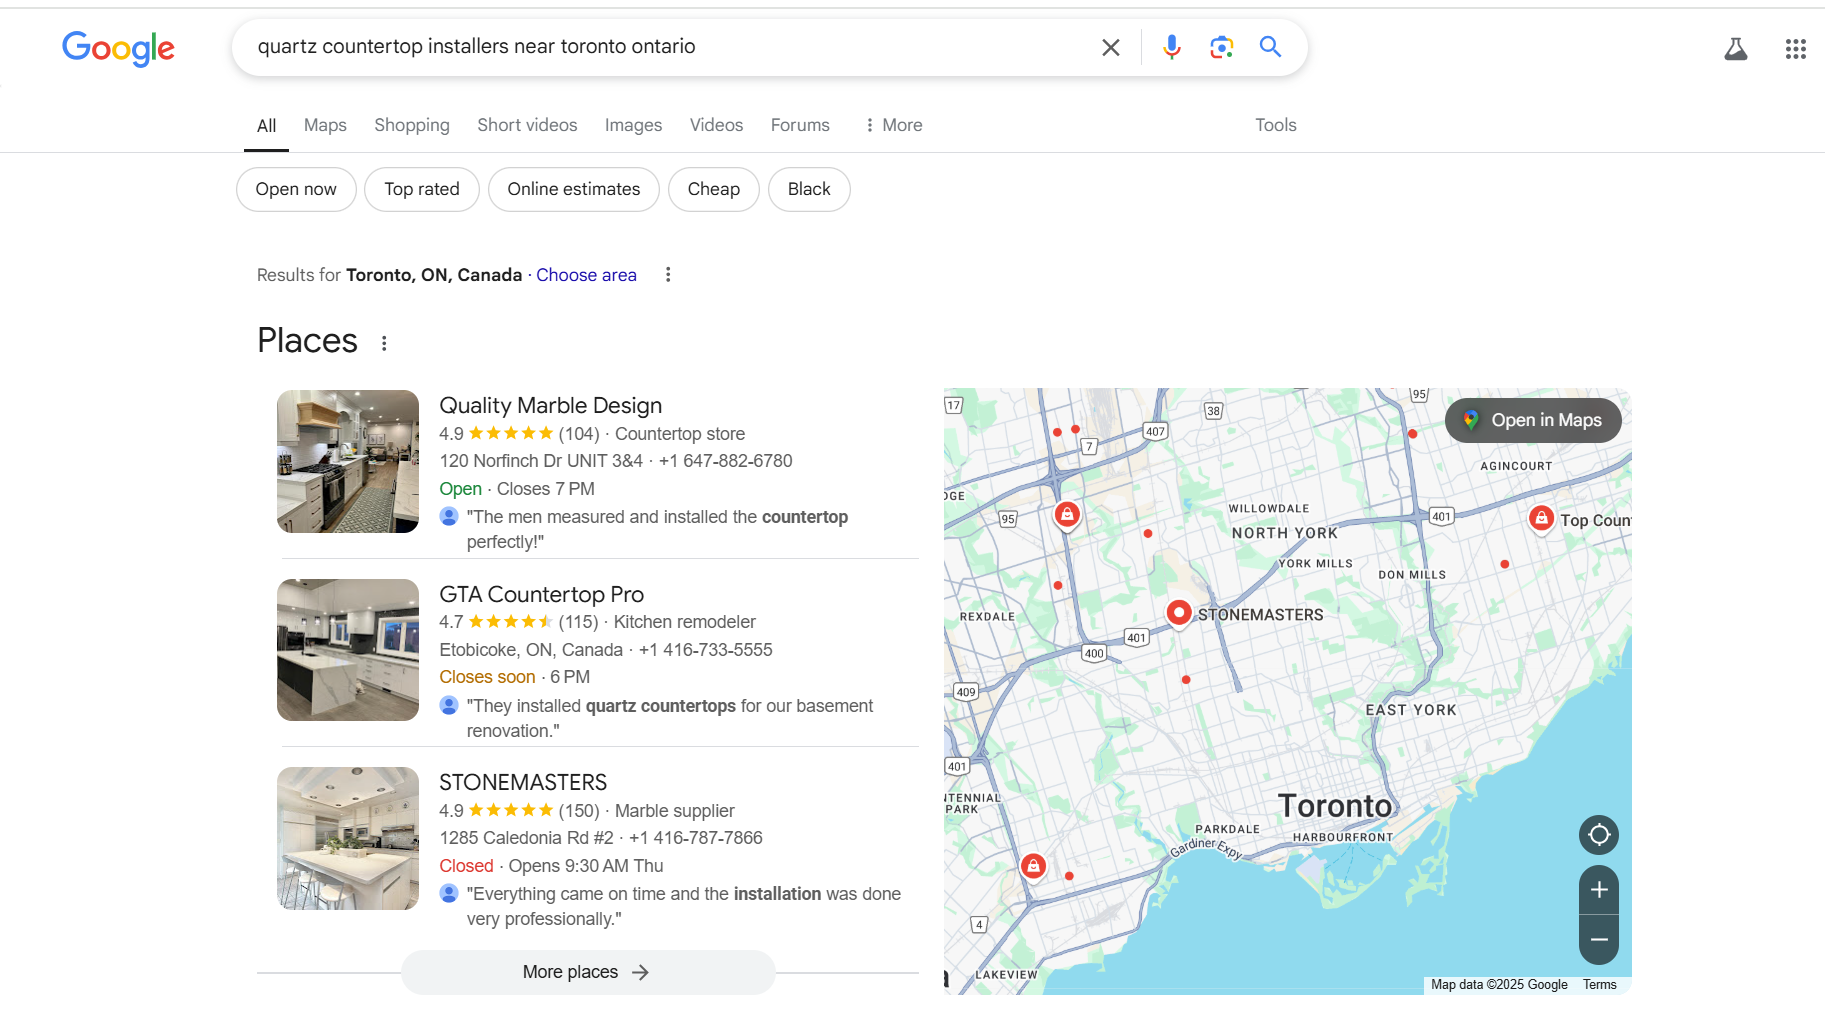
Task: Center map on your current location
Action: click(1598, 835)
